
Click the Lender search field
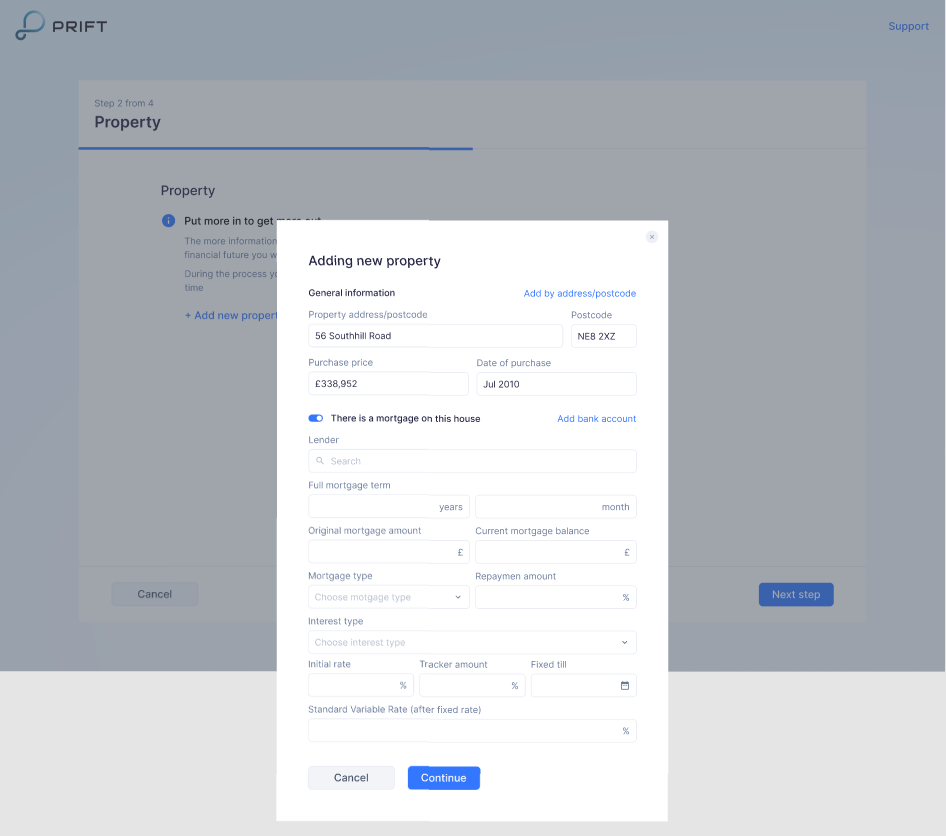472,461
